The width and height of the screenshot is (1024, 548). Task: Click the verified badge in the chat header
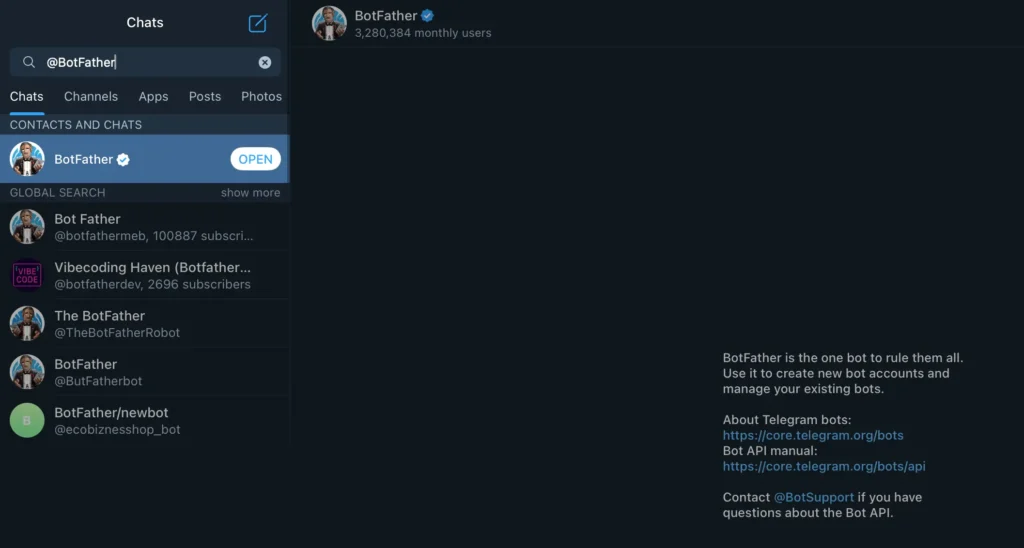tap(427, 16)
